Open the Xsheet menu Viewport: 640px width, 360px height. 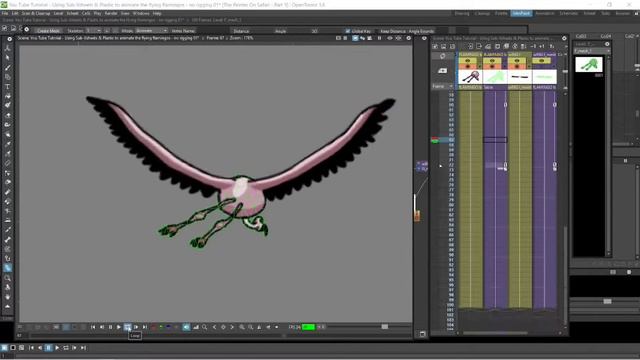(x=73, y=13)
